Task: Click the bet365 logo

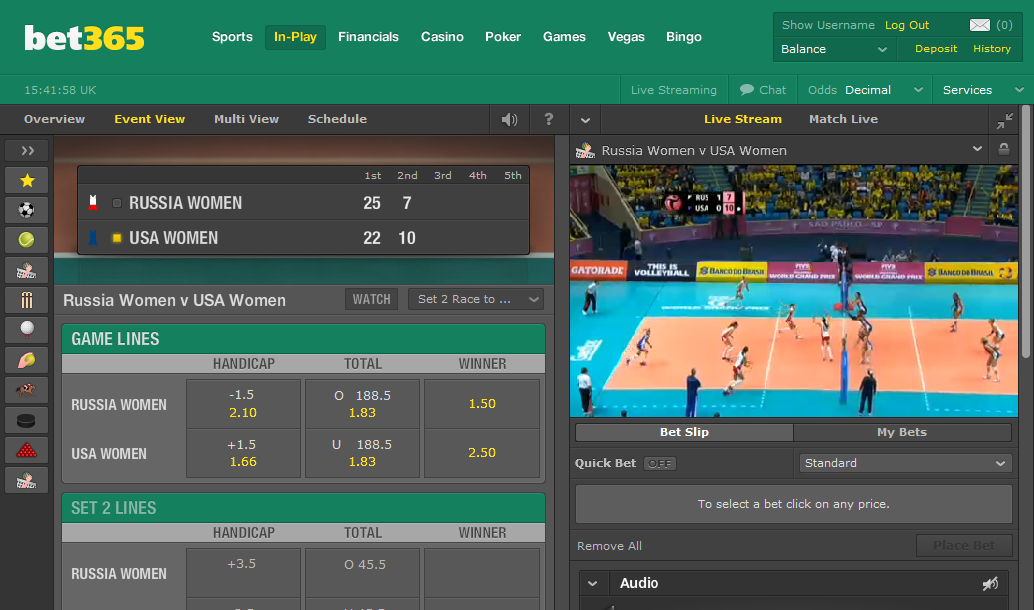Action: (84, 38)
